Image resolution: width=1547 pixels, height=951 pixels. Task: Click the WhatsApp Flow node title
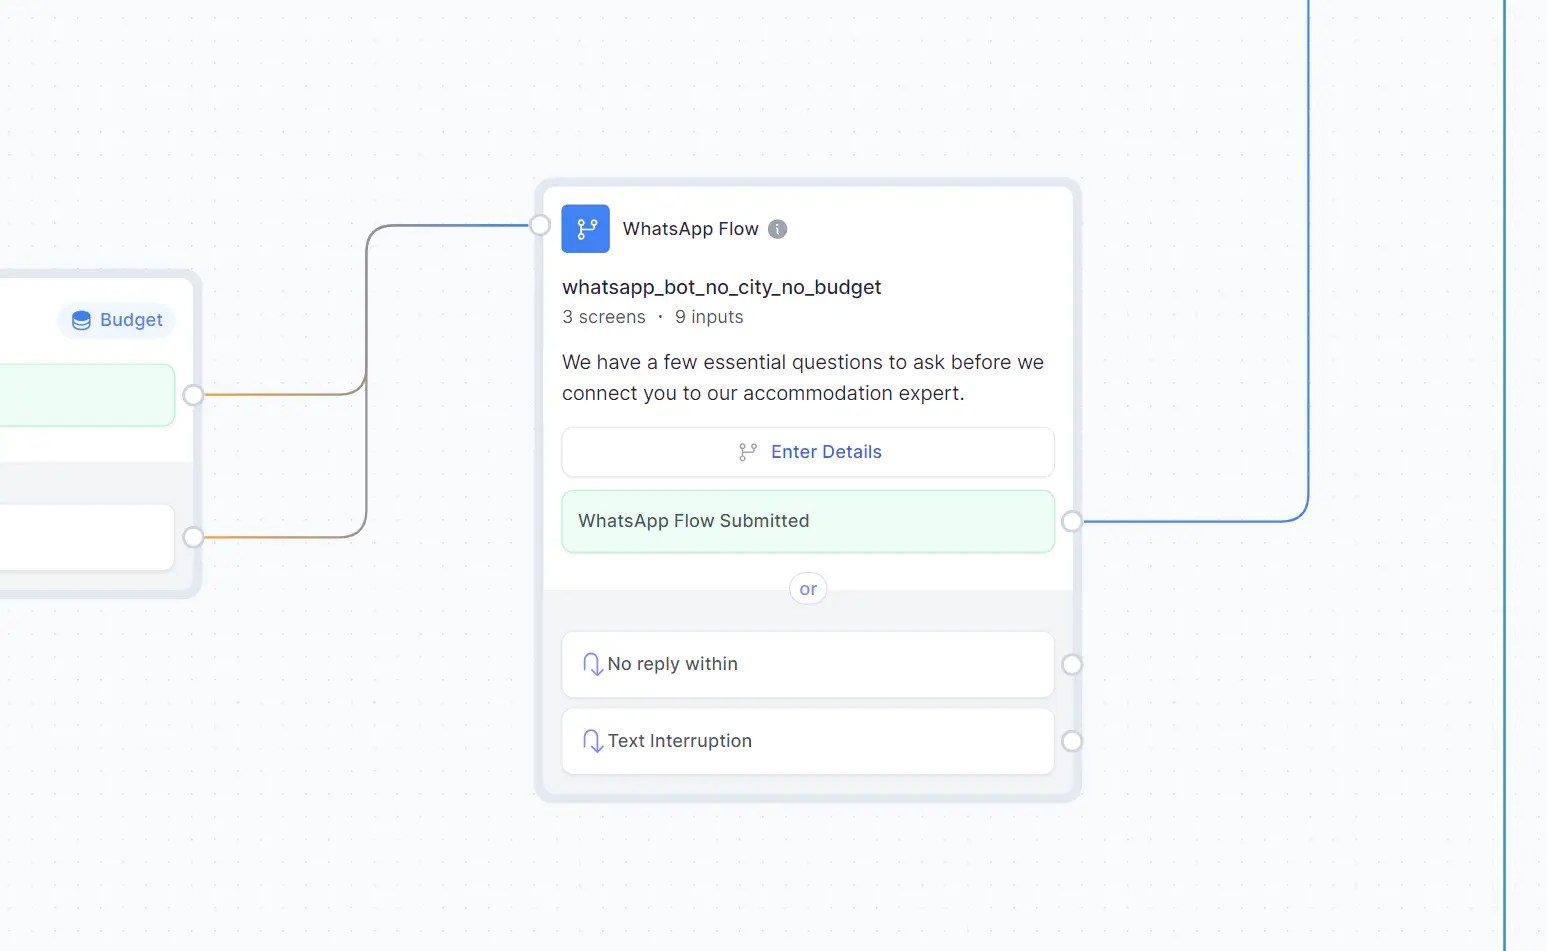click(691, 229)
